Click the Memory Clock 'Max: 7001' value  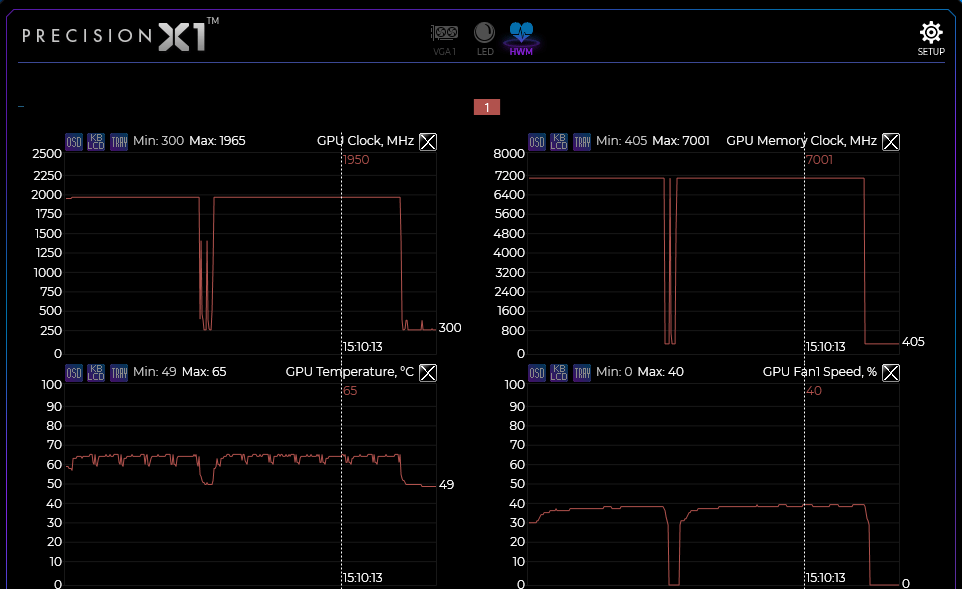pyautogui.click(x=681, y=141)
